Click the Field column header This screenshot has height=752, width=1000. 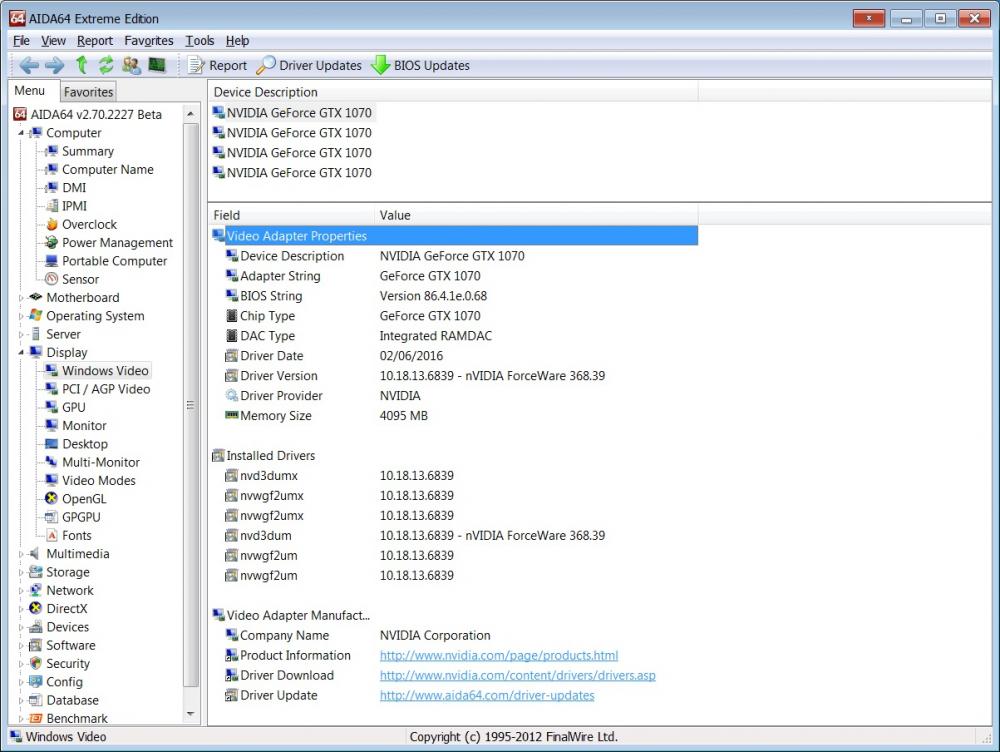point(292,215)
